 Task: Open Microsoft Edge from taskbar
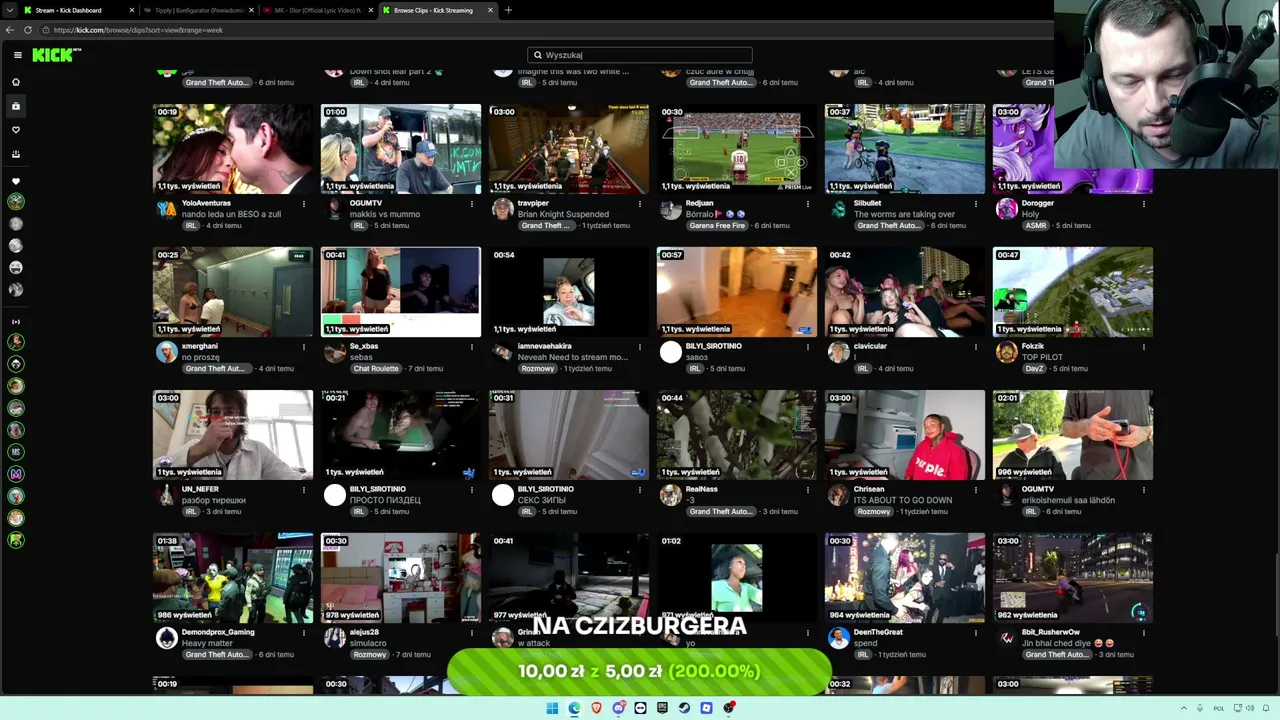[574, 708]
